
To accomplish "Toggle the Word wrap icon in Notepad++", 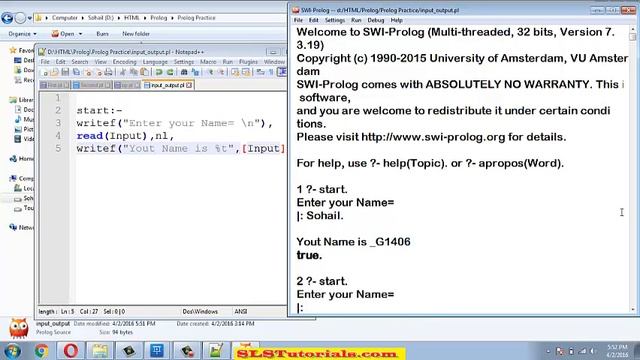I will [260, 72].
